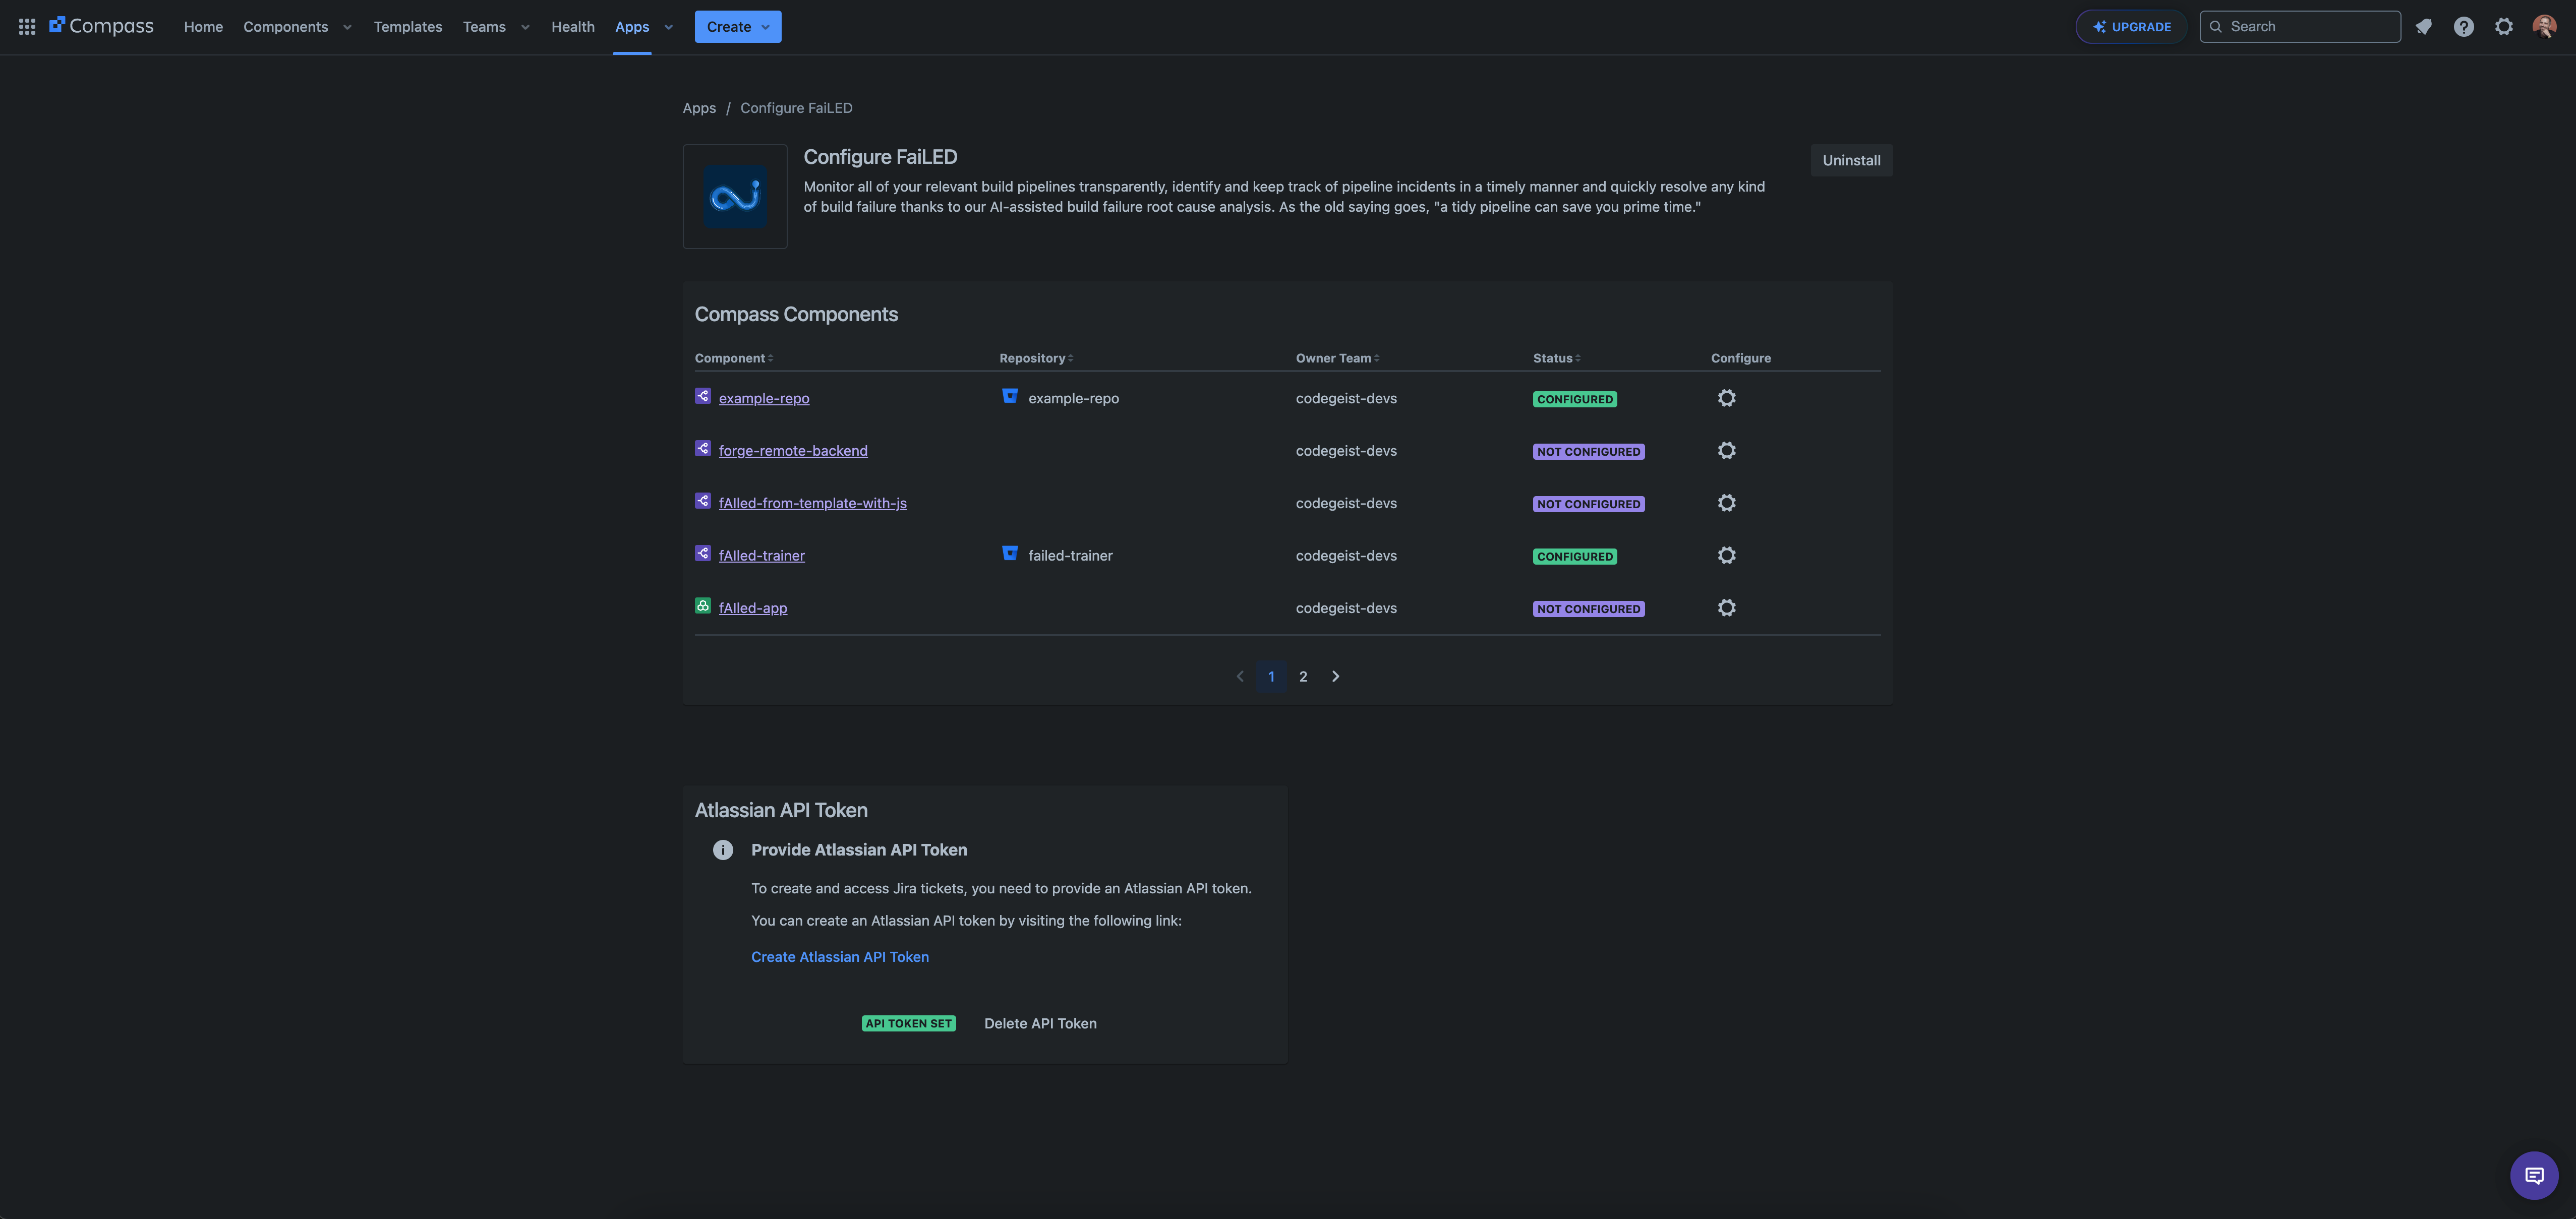2576x1219 pixels.
Task: Expand the Teams dropdown chevron
Action: coord(525,27)
